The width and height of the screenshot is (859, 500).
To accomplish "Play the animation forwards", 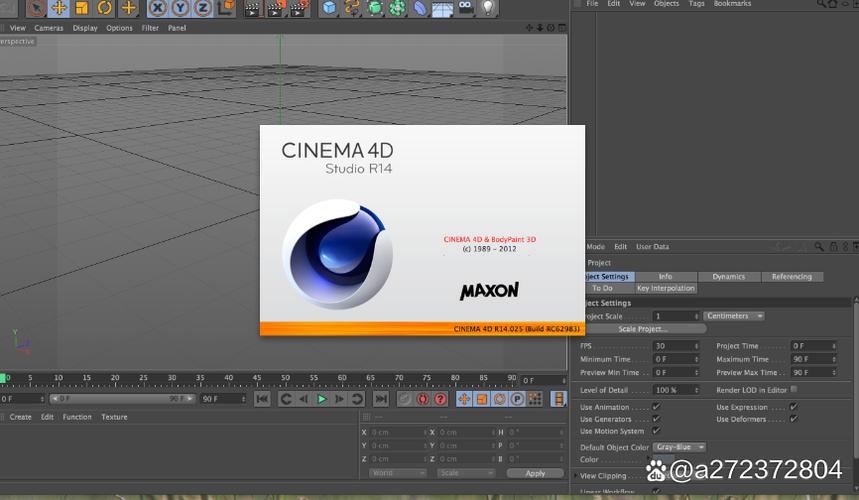I will (322, 399).
